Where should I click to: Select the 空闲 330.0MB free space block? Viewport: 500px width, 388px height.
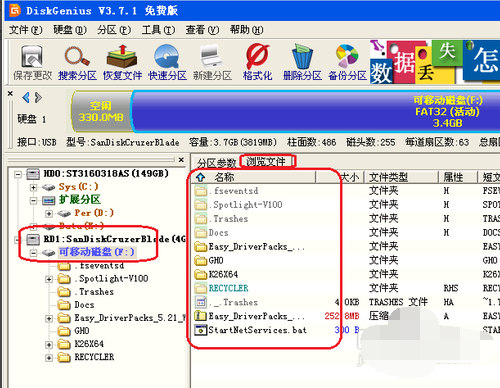coord(101,112)
